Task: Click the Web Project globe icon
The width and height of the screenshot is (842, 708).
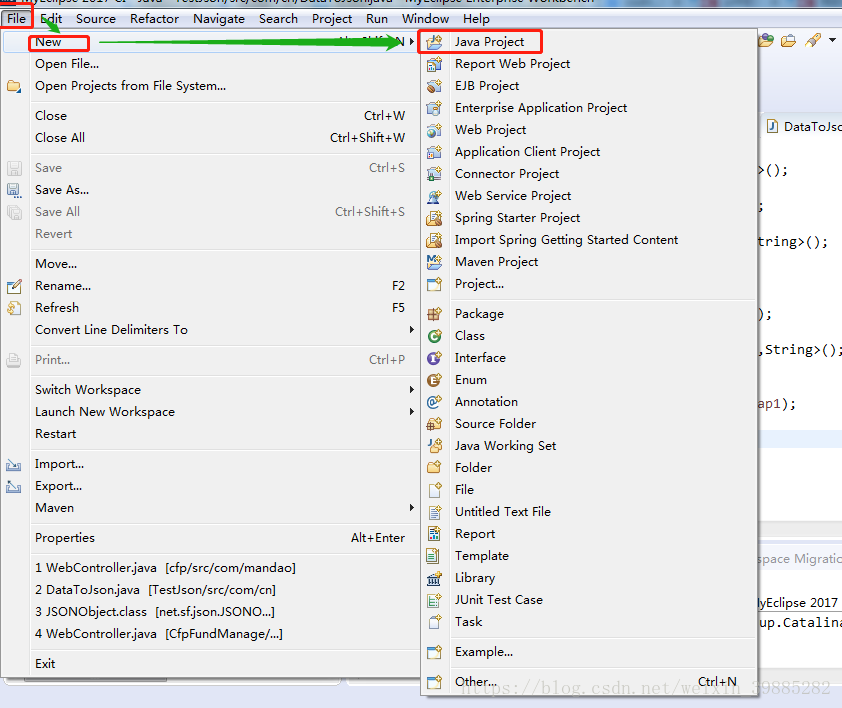Action: point(434,130)
